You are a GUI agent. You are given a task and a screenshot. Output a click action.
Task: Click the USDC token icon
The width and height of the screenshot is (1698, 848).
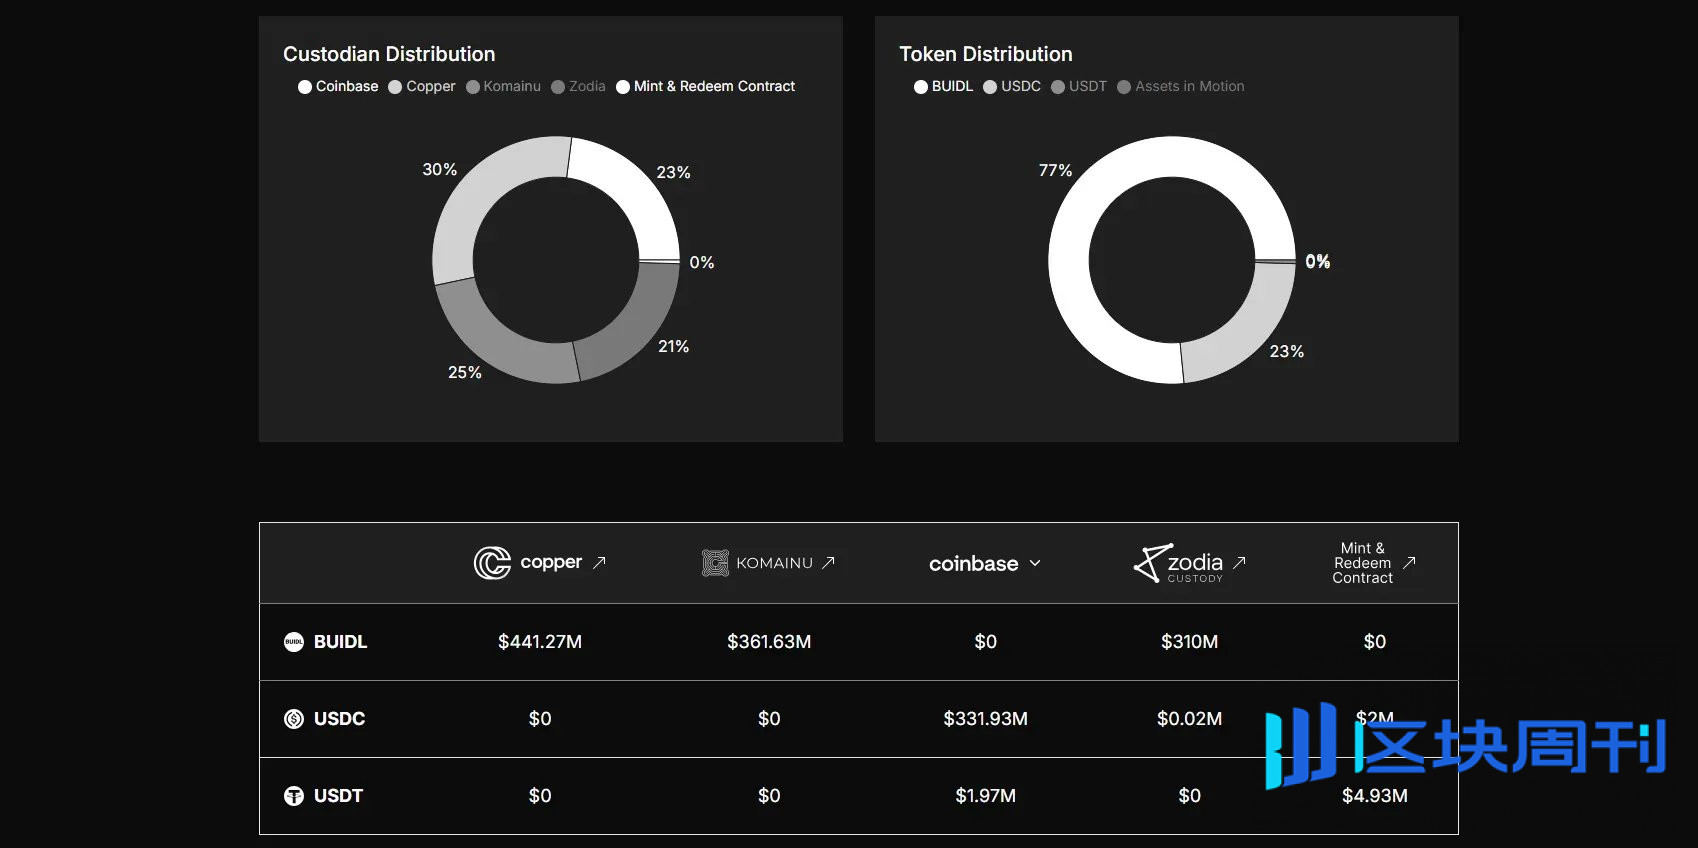tap(294, 719)
